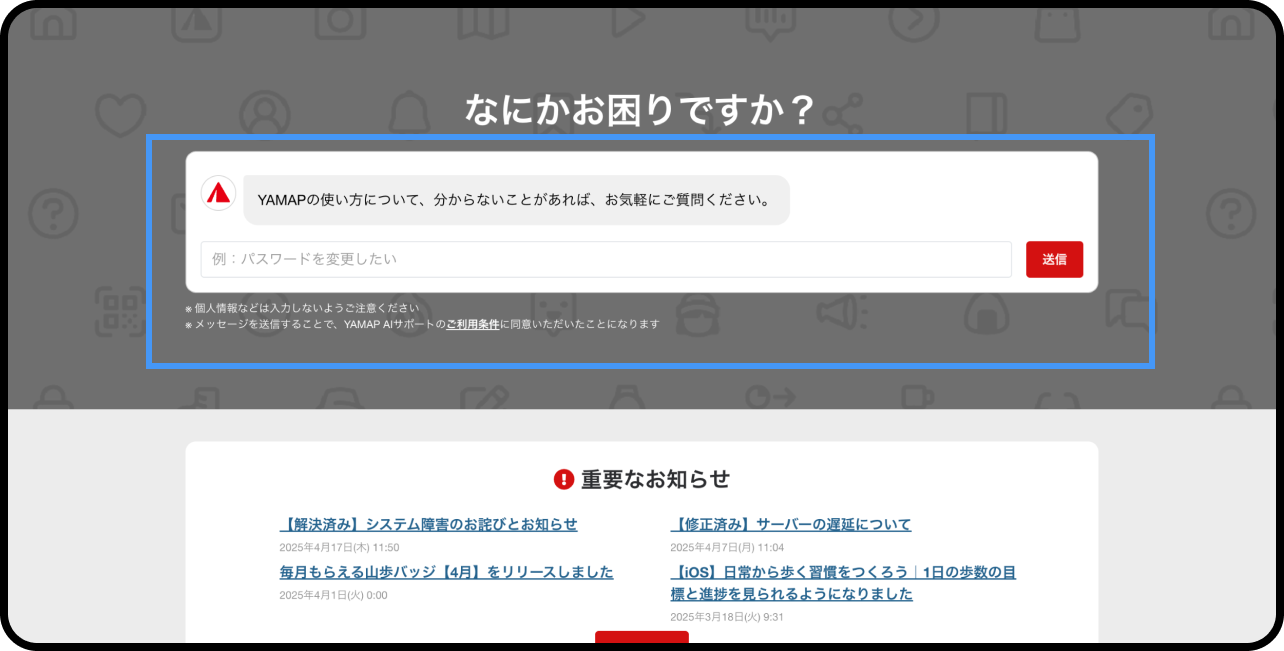The height and width of the screenshot is (651, 1284).
Task: Open the 毎月もらえる山歩バッジ【4月】 release notice
Action: 446,572
